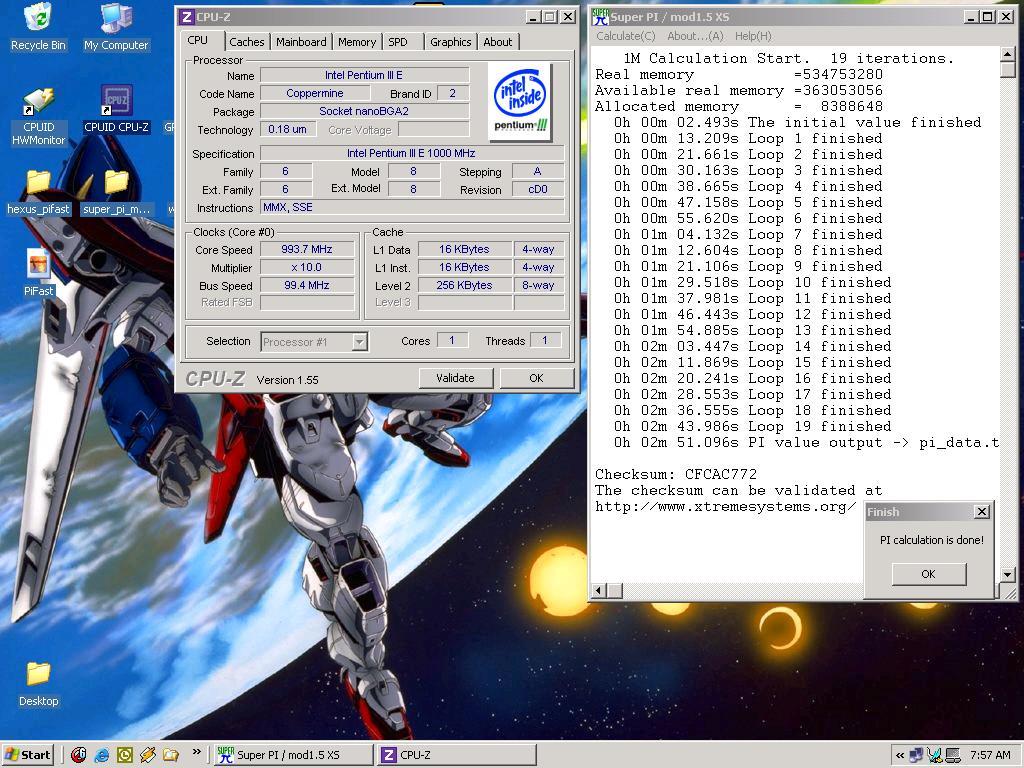Viewport: 1024px width, 768px height.
Task: Click the Validate button in CPU-Z
Action: point(455,378)
